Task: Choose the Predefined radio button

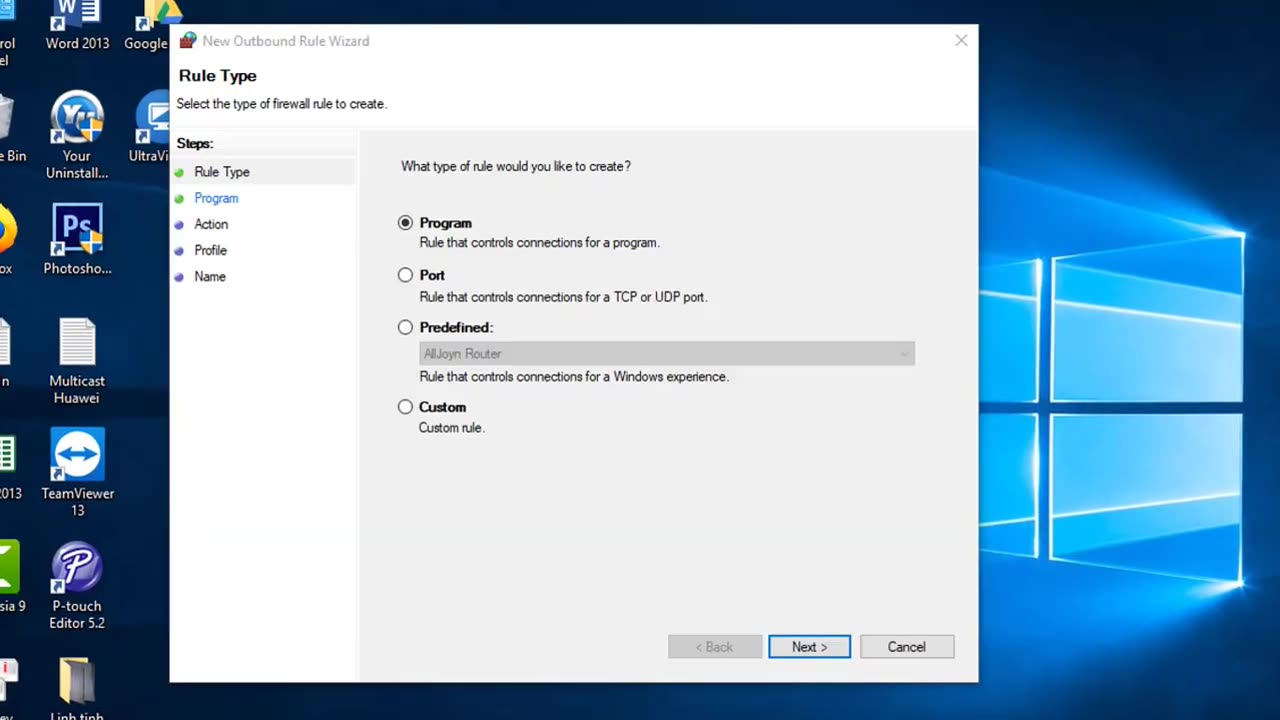Action: (x=405, y=327)
